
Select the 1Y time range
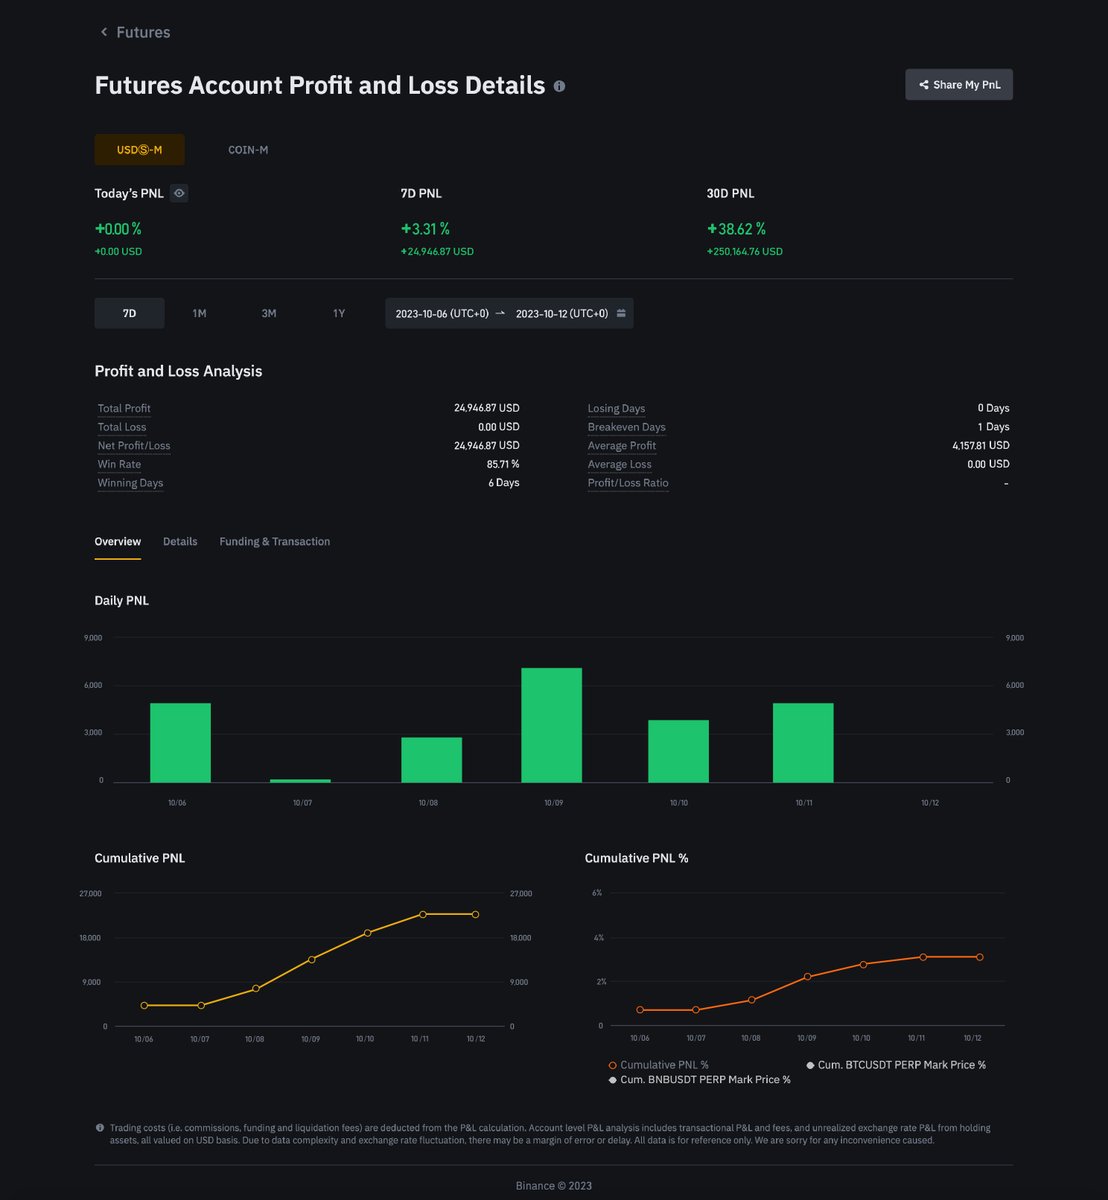(339, 313)
